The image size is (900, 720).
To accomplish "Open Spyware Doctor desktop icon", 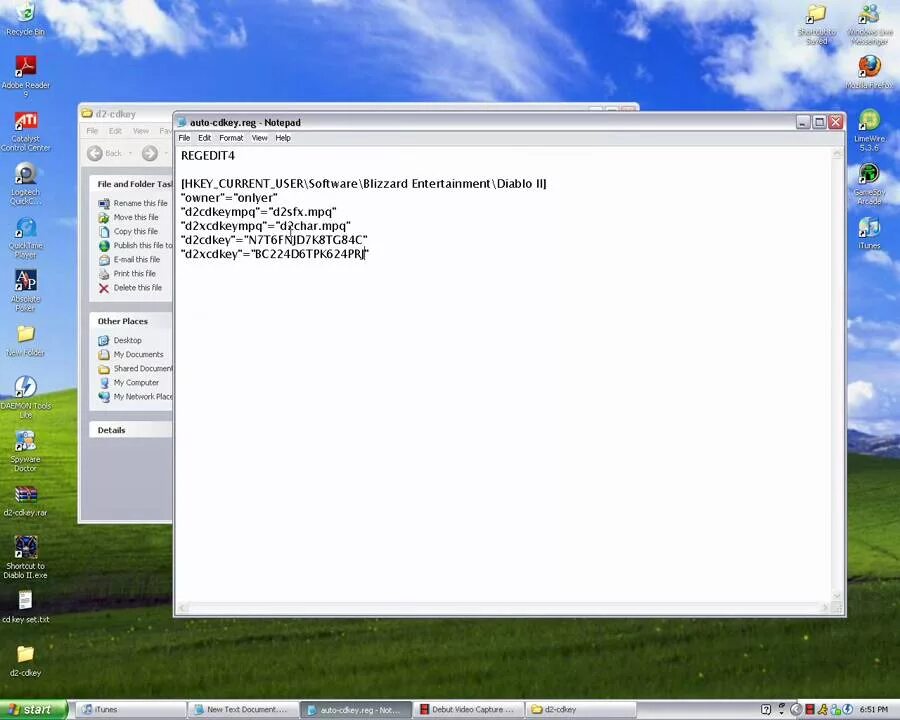I will click(x=25, y=451).
